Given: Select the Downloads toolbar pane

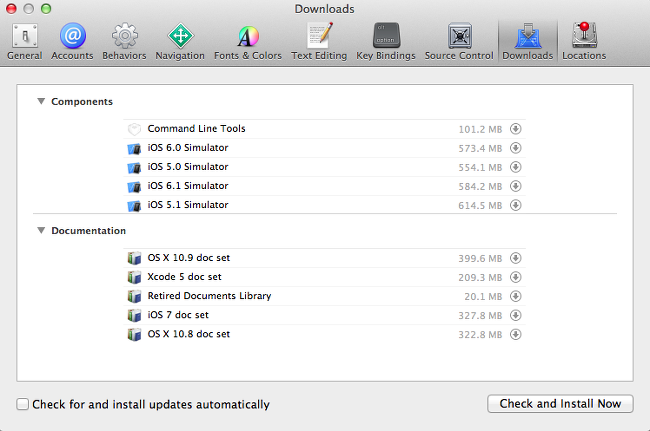Looking at the screenshot, I should click(x=528, y=42).
